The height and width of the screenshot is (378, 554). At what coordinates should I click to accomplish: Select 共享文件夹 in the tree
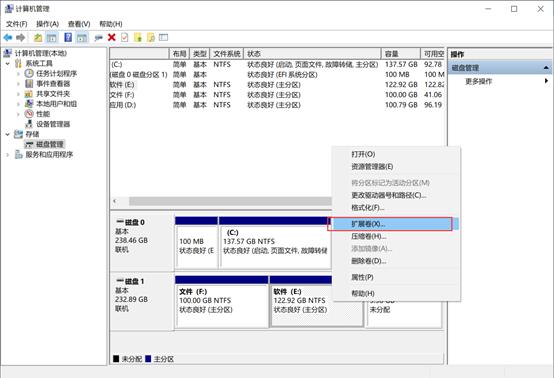(x=53, y=94)
